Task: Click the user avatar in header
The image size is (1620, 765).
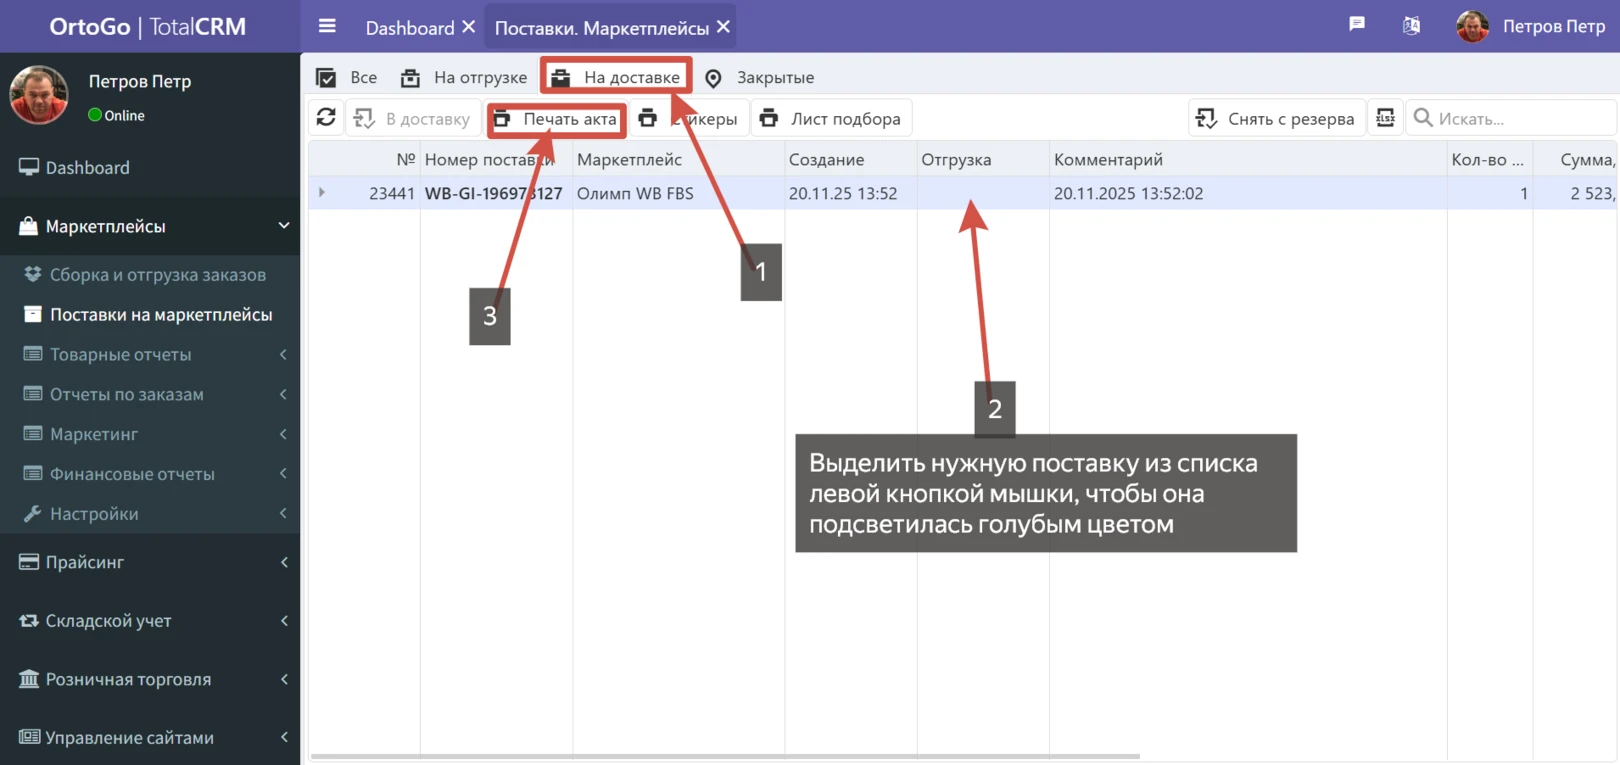Action: click(x=1472, y=27)
